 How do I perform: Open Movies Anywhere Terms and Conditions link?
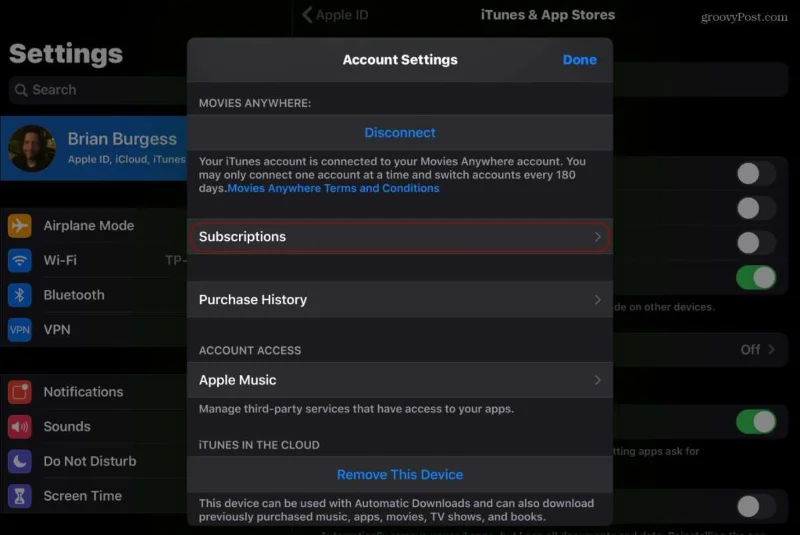pyautogui.click(x=333, y=188)
